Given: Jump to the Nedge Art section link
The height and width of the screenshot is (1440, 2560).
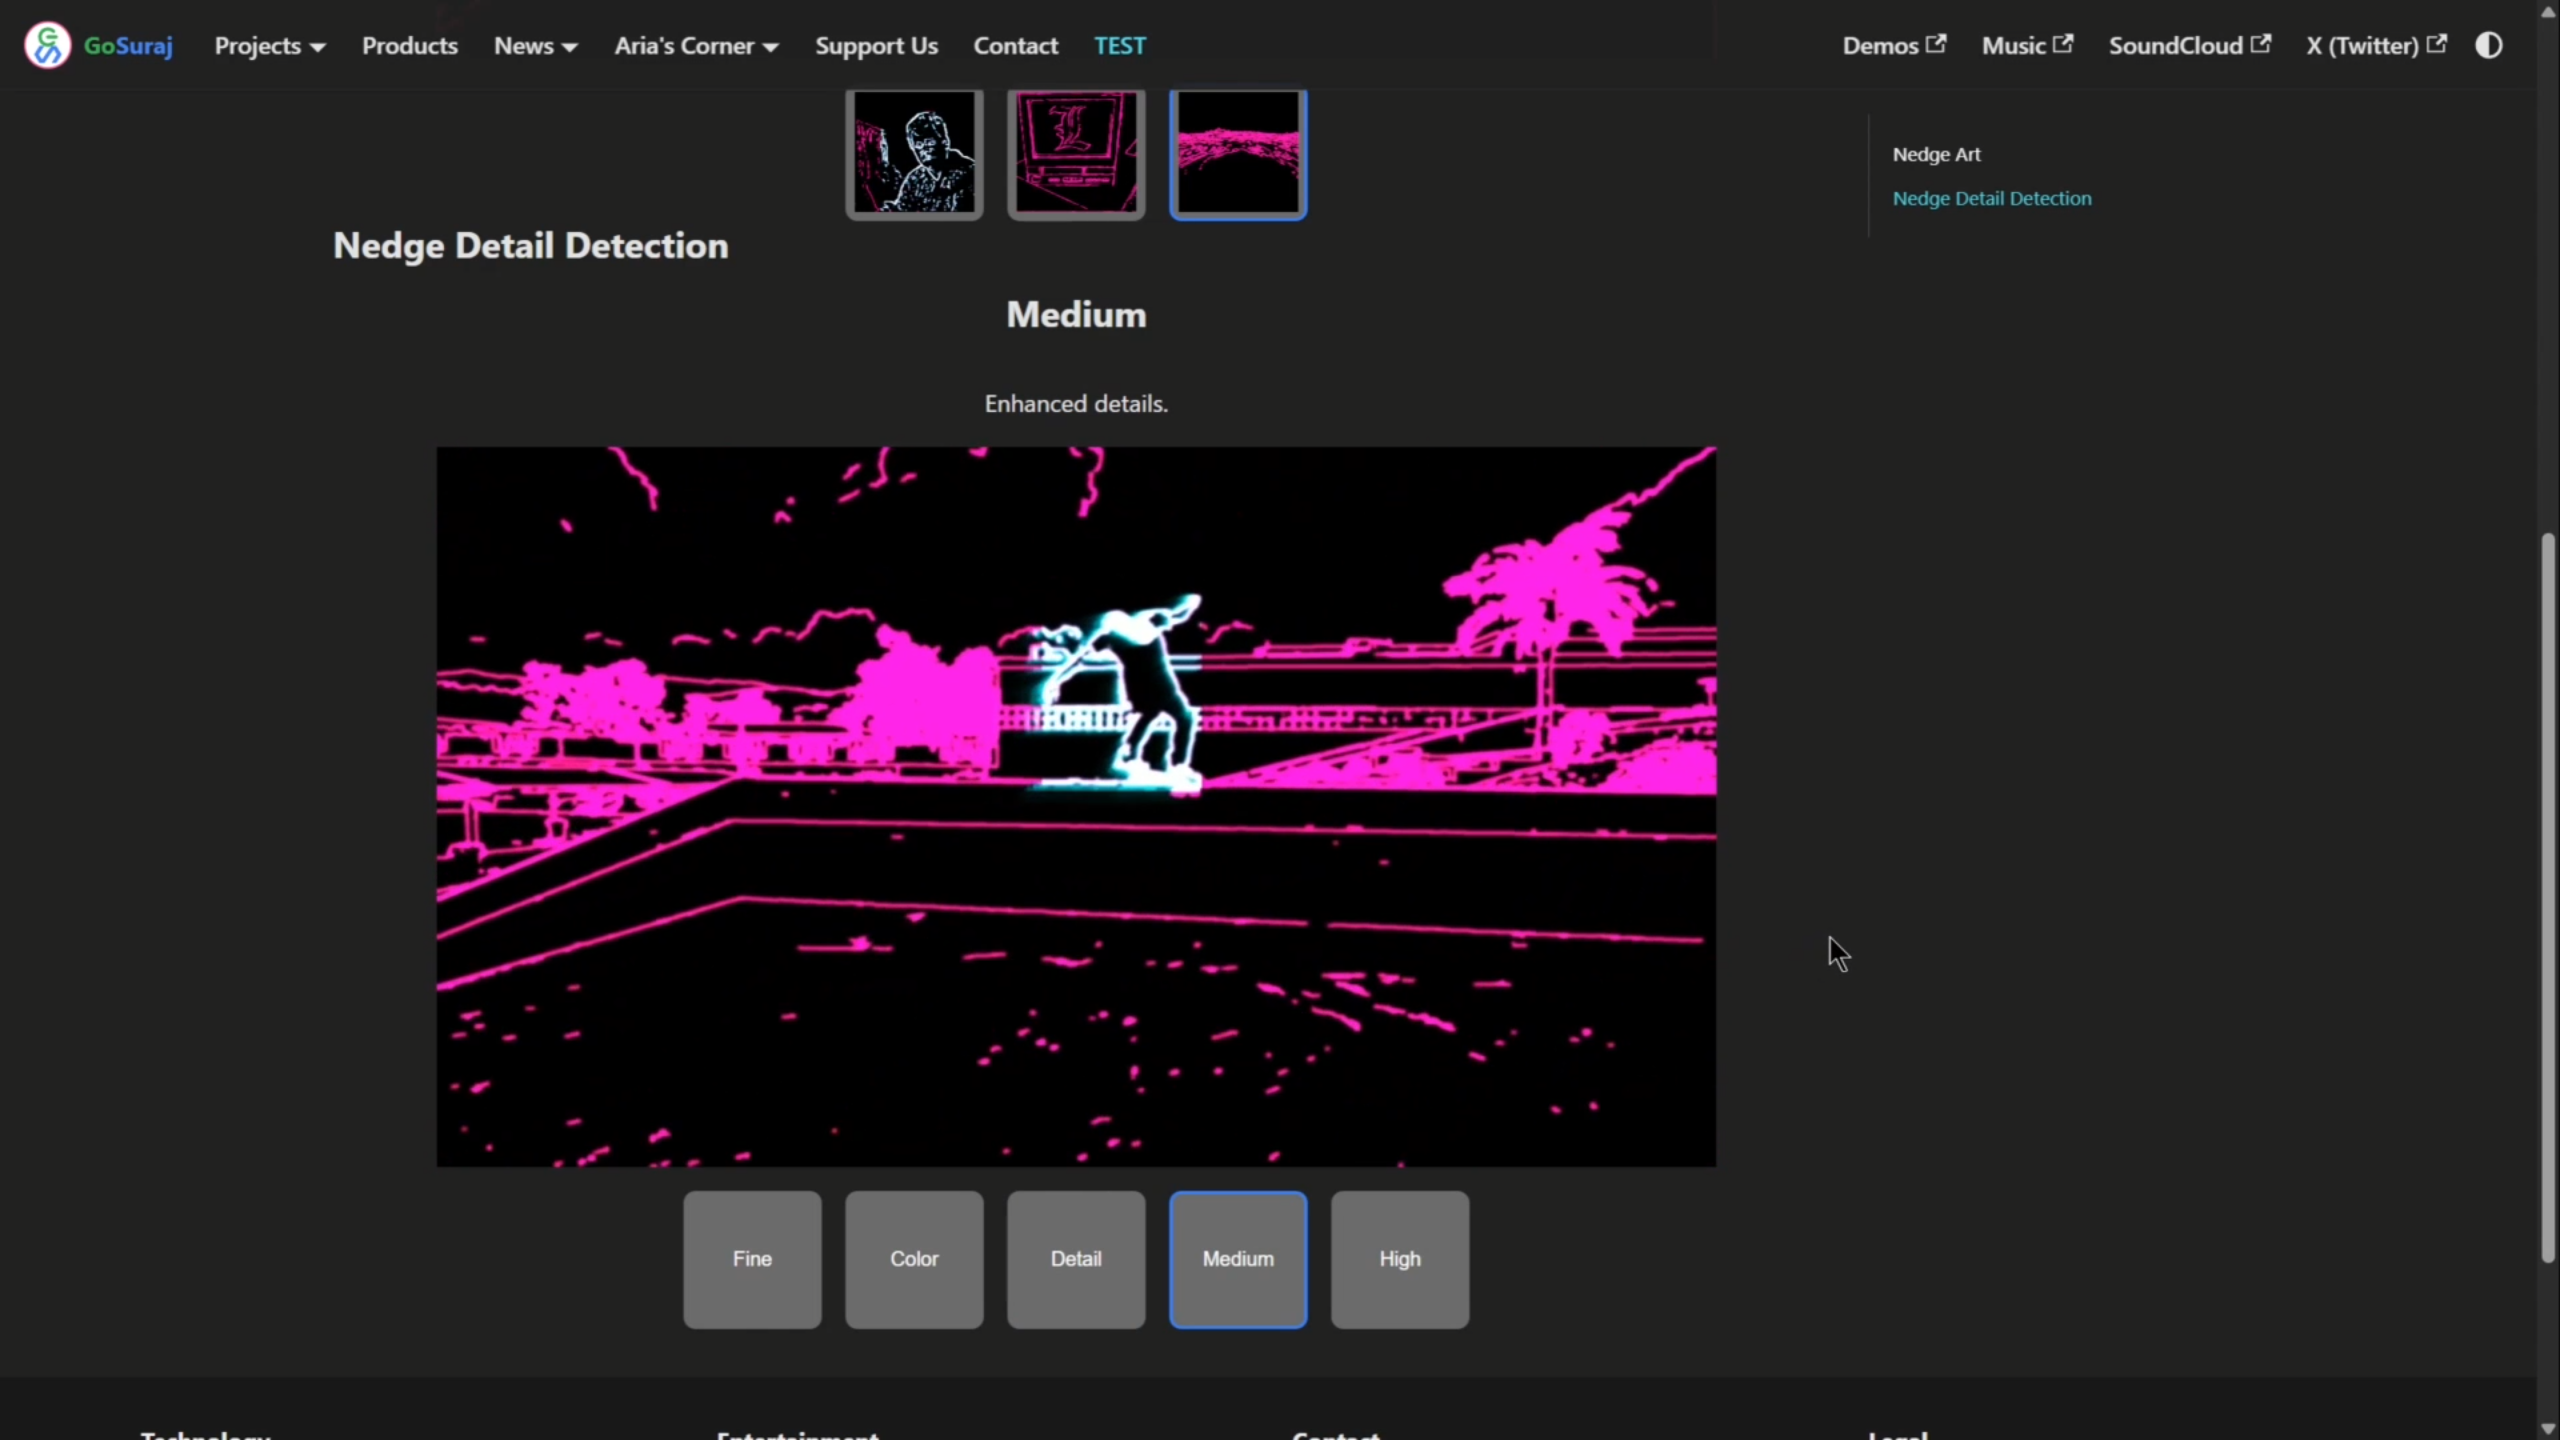Looking at the screenshot, I should pyautogui.click(x=1936, y=154).
